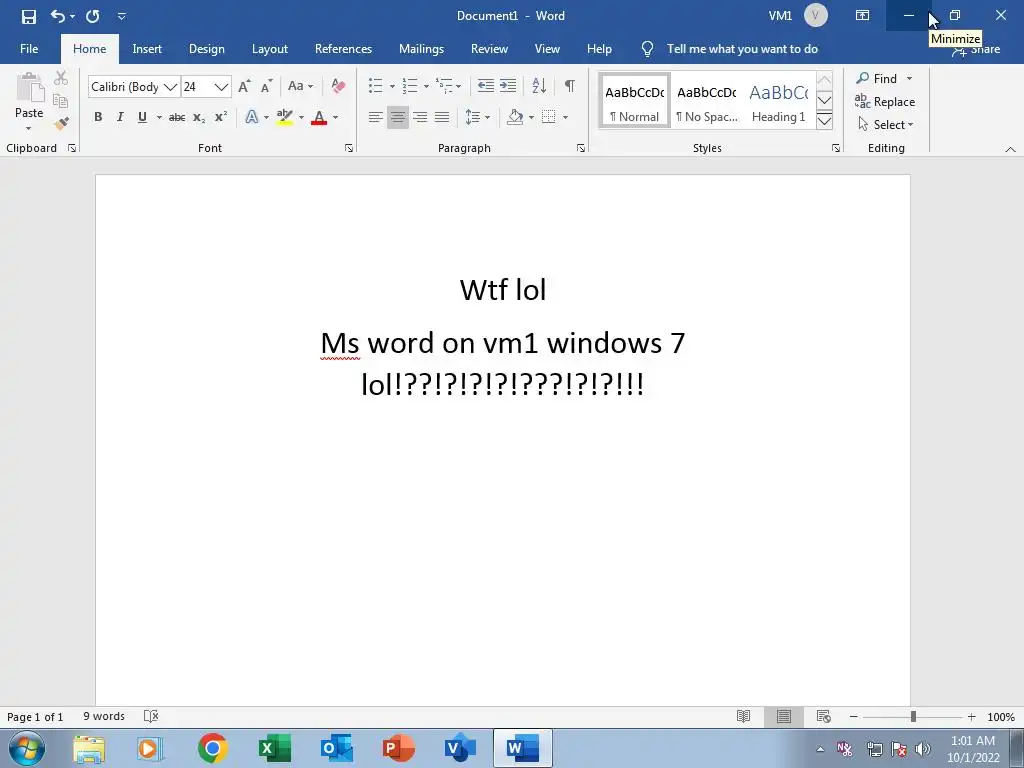Decrease paragraph indent
Image resolution: width=1024 pixels, height=768 pixels.
point(485,86)
